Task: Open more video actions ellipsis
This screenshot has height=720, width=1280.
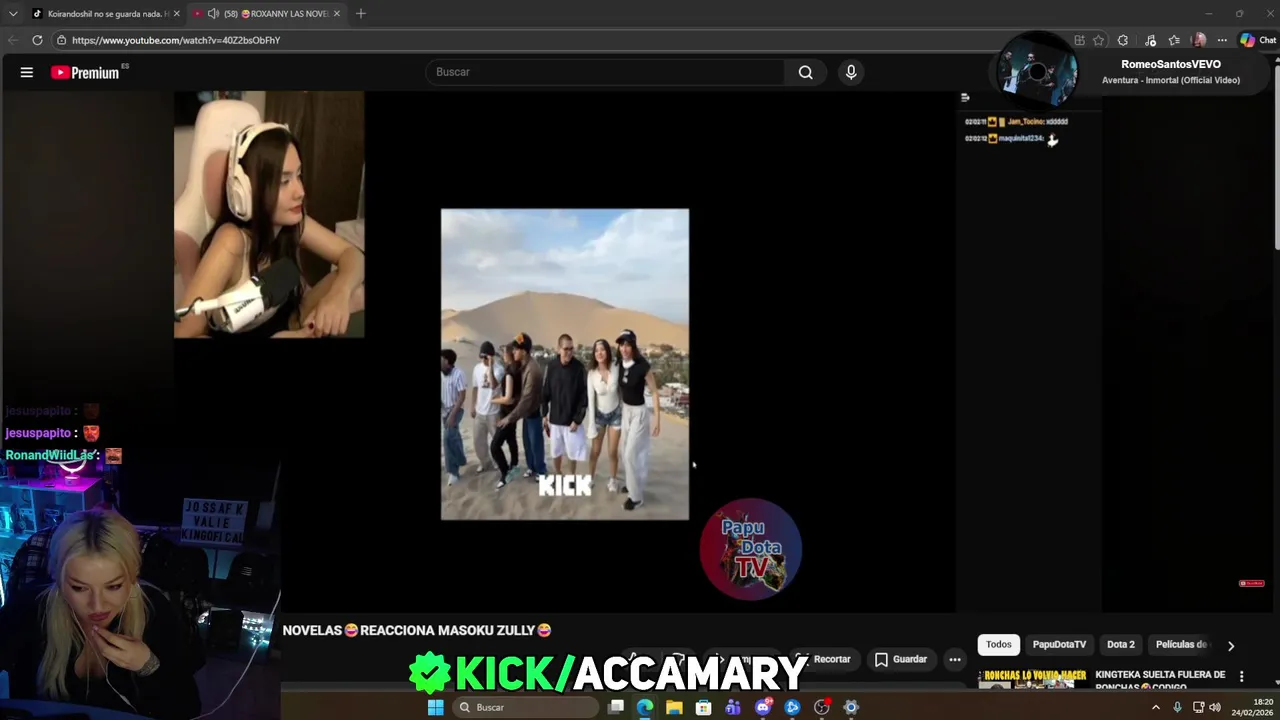Action: pyautogui.click(x=955, y=659)
